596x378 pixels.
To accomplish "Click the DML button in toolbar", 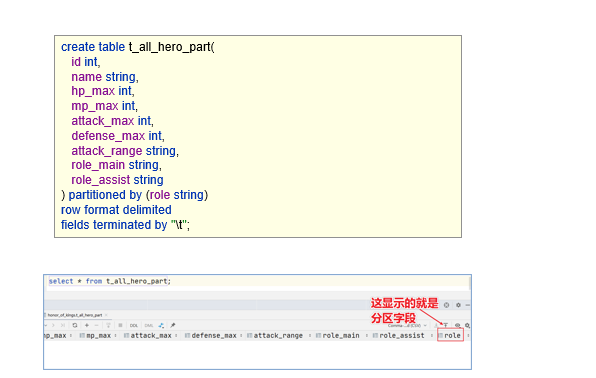I will coord(149,326).
